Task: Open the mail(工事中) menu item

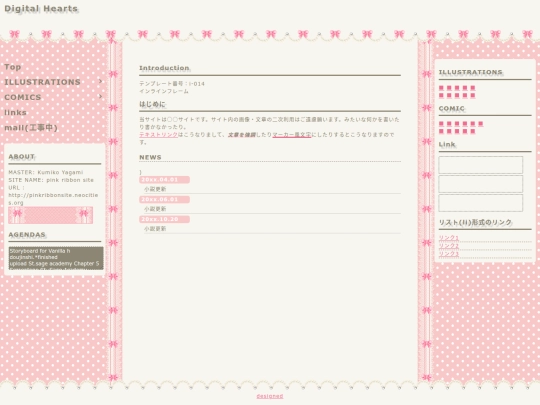Action: [x=31, y=127]
